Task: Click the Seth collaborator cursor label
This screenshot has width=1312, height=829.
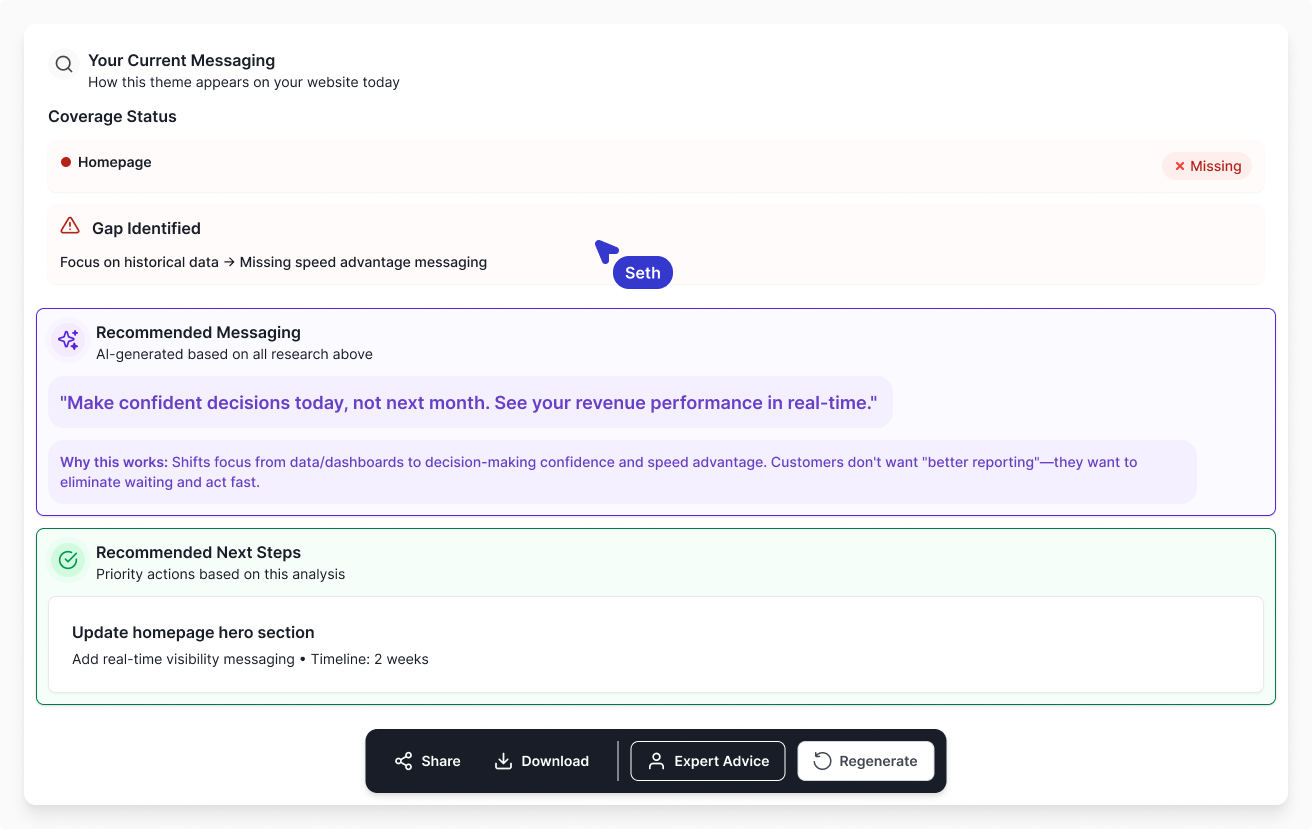Action: [643, 273]
